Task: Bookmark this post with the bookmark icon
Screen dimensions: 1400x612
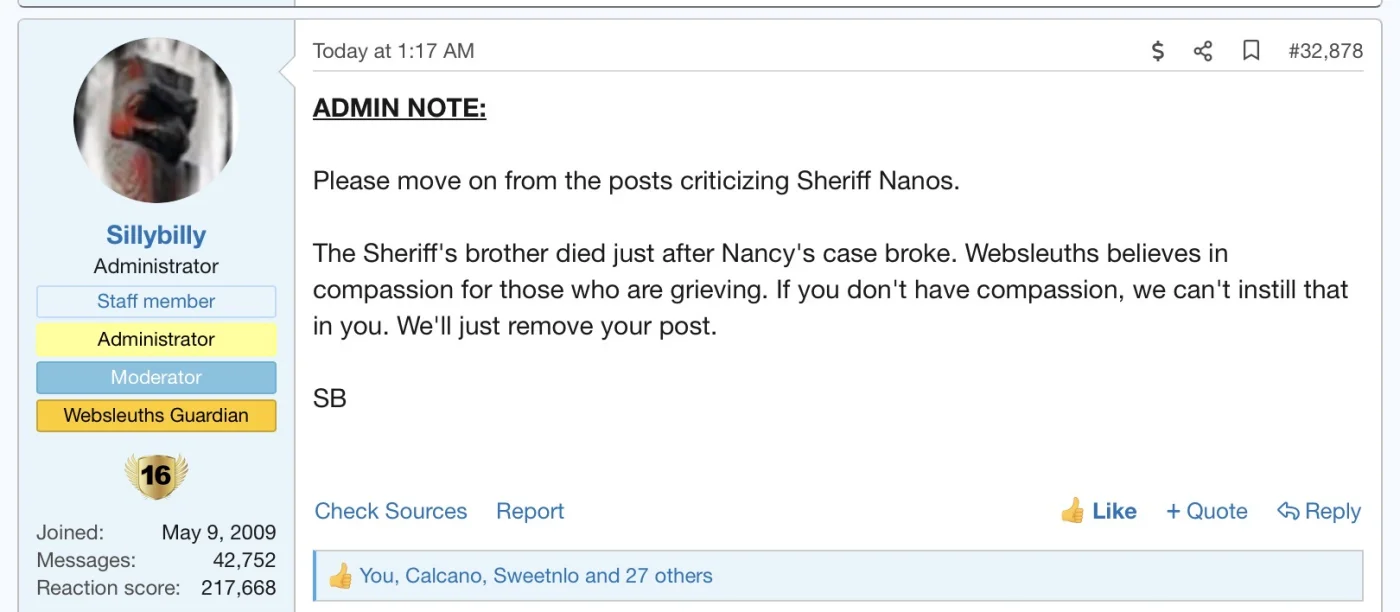Action: 1250,51
